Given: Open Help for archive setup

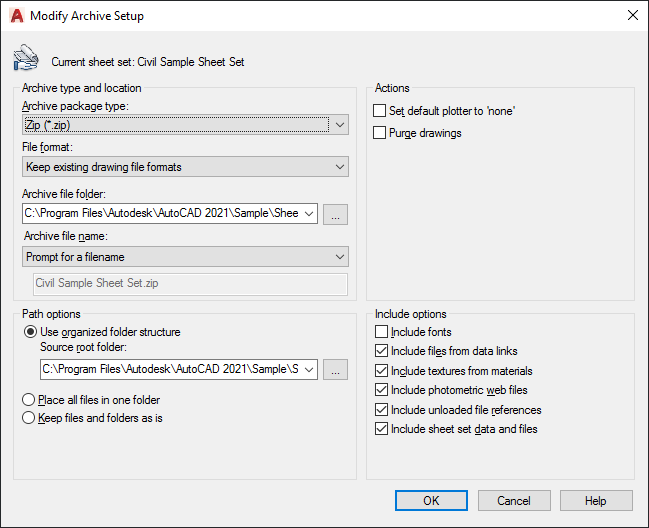Looking at the screenshot, I should [x=596, y=501].
